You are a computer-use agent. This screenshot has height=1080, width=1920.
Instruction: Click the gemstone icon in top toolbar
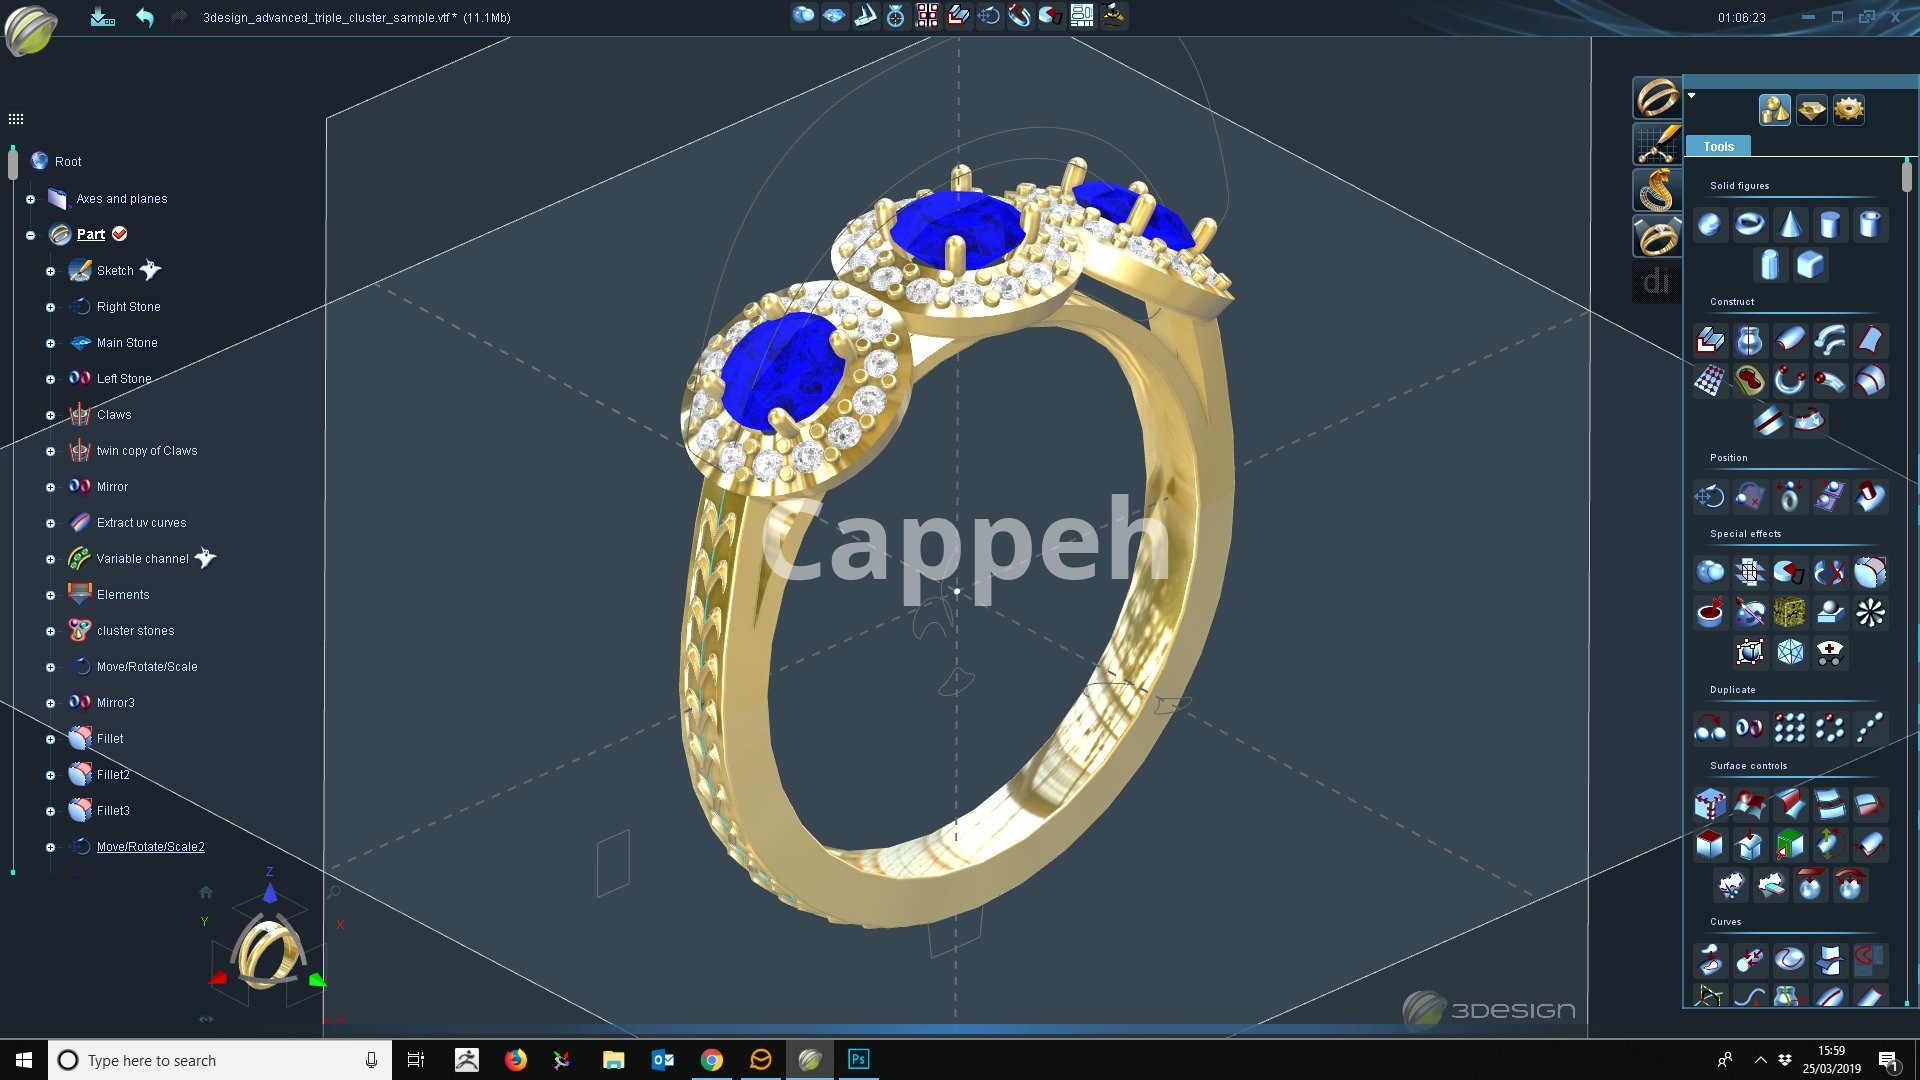point(834,16)
